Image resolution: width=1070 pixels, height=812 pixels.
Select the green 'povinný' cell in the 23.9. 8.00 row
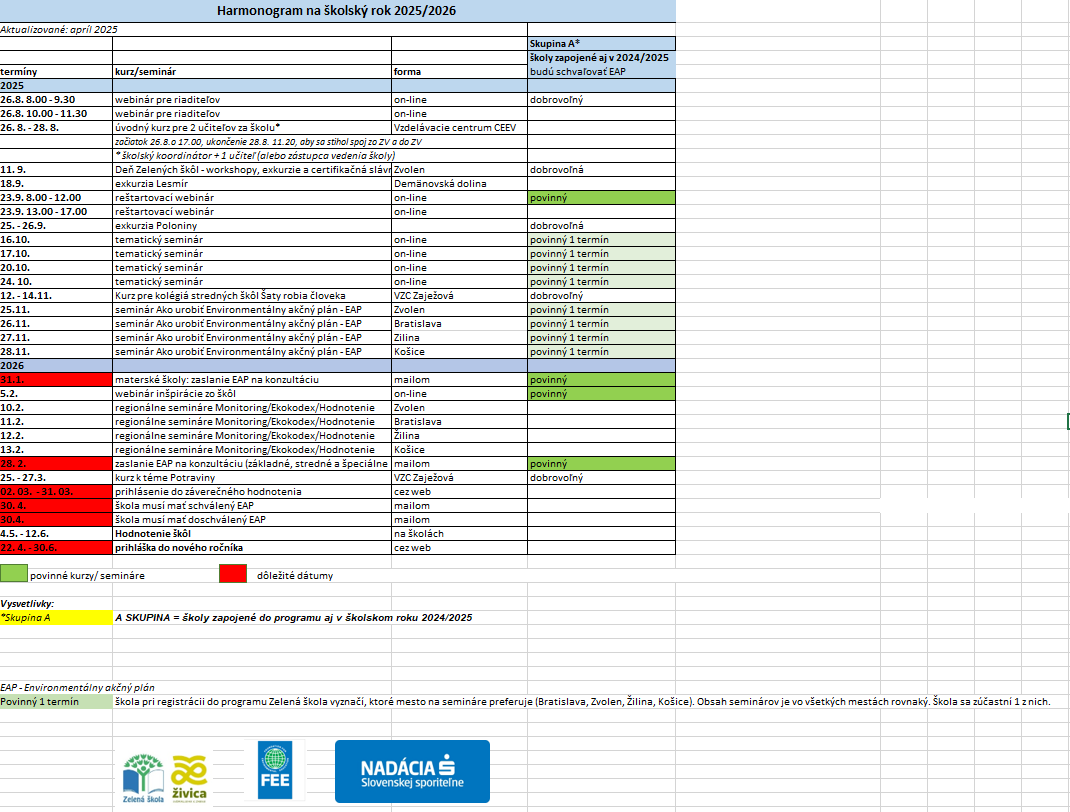click(602, 197)
